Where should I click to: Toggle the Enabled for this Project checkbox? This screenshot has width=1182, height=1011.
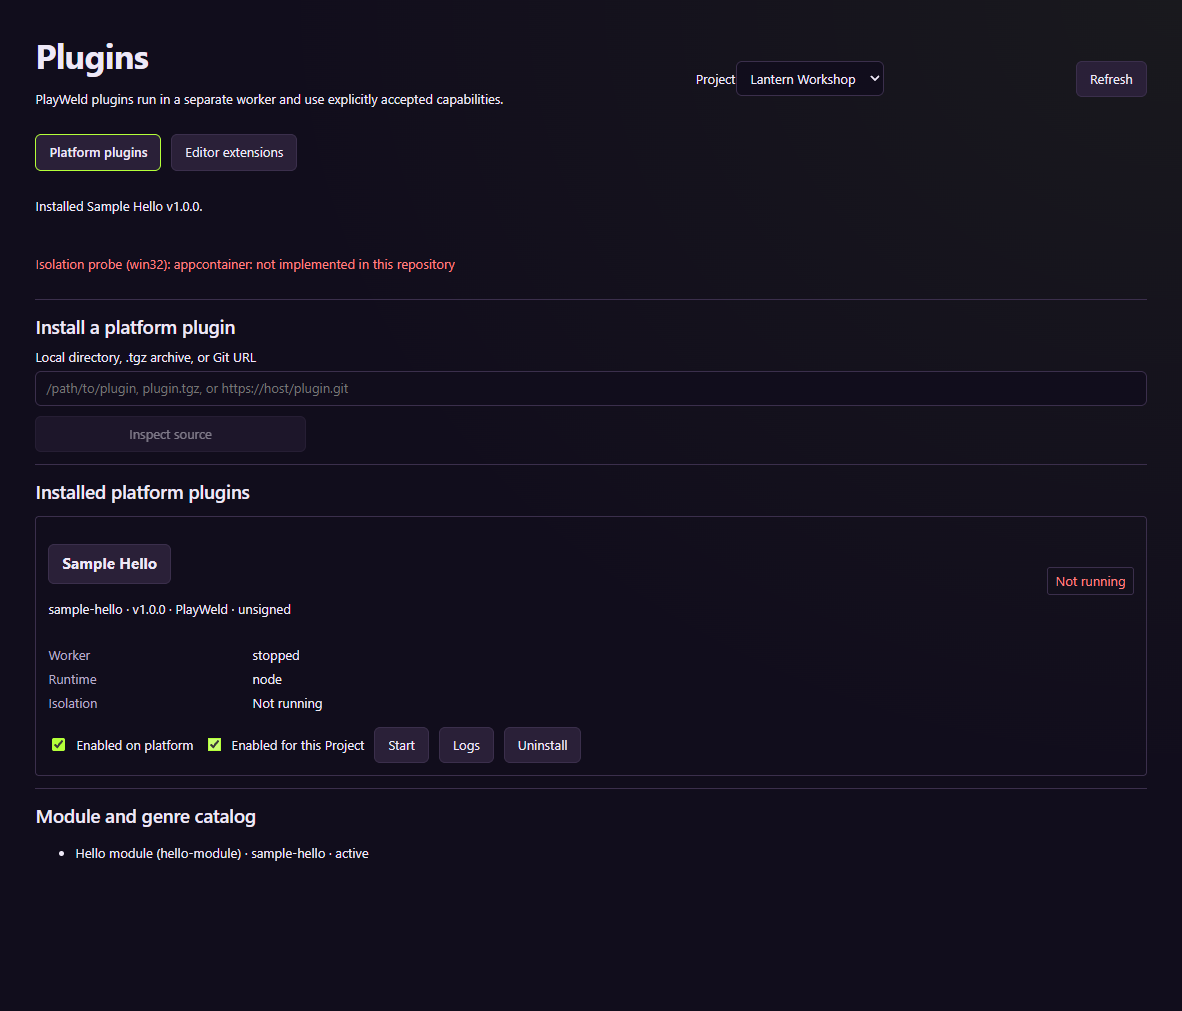[x=214, y=745]
